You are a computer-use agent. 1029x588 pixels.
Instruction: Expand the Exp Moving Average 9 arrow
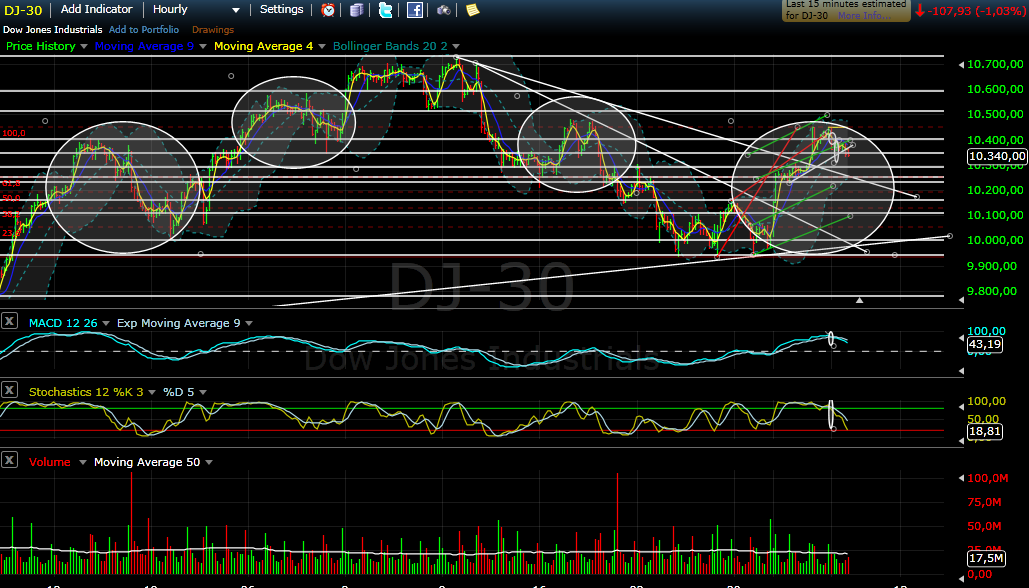(249, 324)
